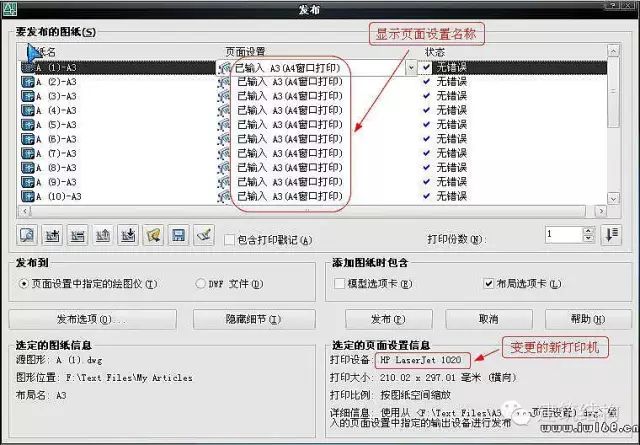Image resolution: width=640 pixels, height=445 pixels.
Task: Click the Plot Stamp Settings icon
Action: [x=204, y=235]
